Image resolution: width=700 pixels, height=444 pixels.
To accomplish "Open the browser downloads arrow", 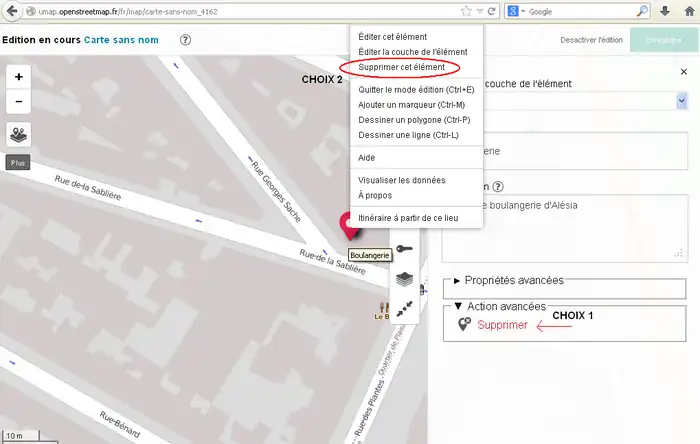I will coord(665,11).
